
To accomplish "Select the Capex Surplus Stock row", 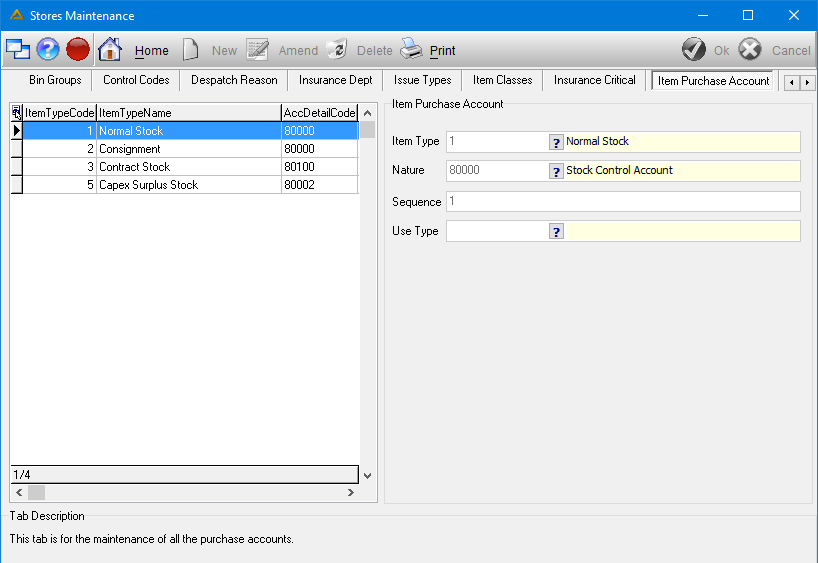I will [185, 185].
